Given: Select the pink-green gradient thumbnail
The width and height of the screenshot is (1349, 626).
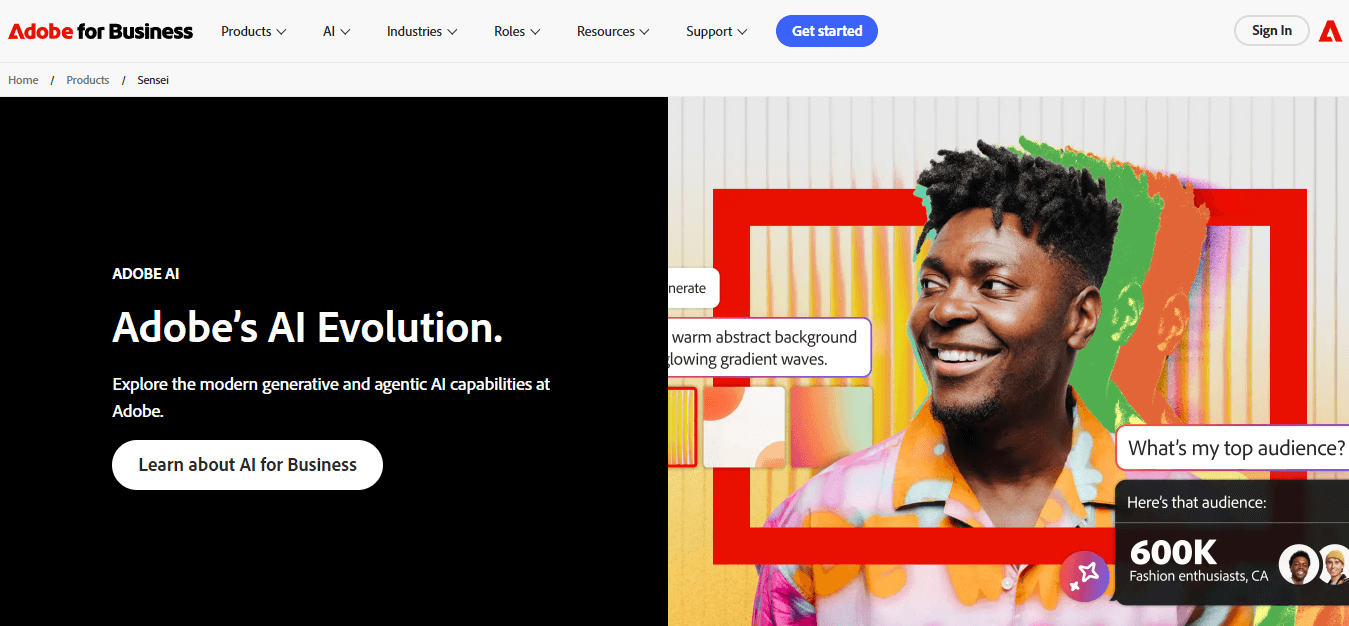Looking at the screenshot, I should tap(831, 427).
